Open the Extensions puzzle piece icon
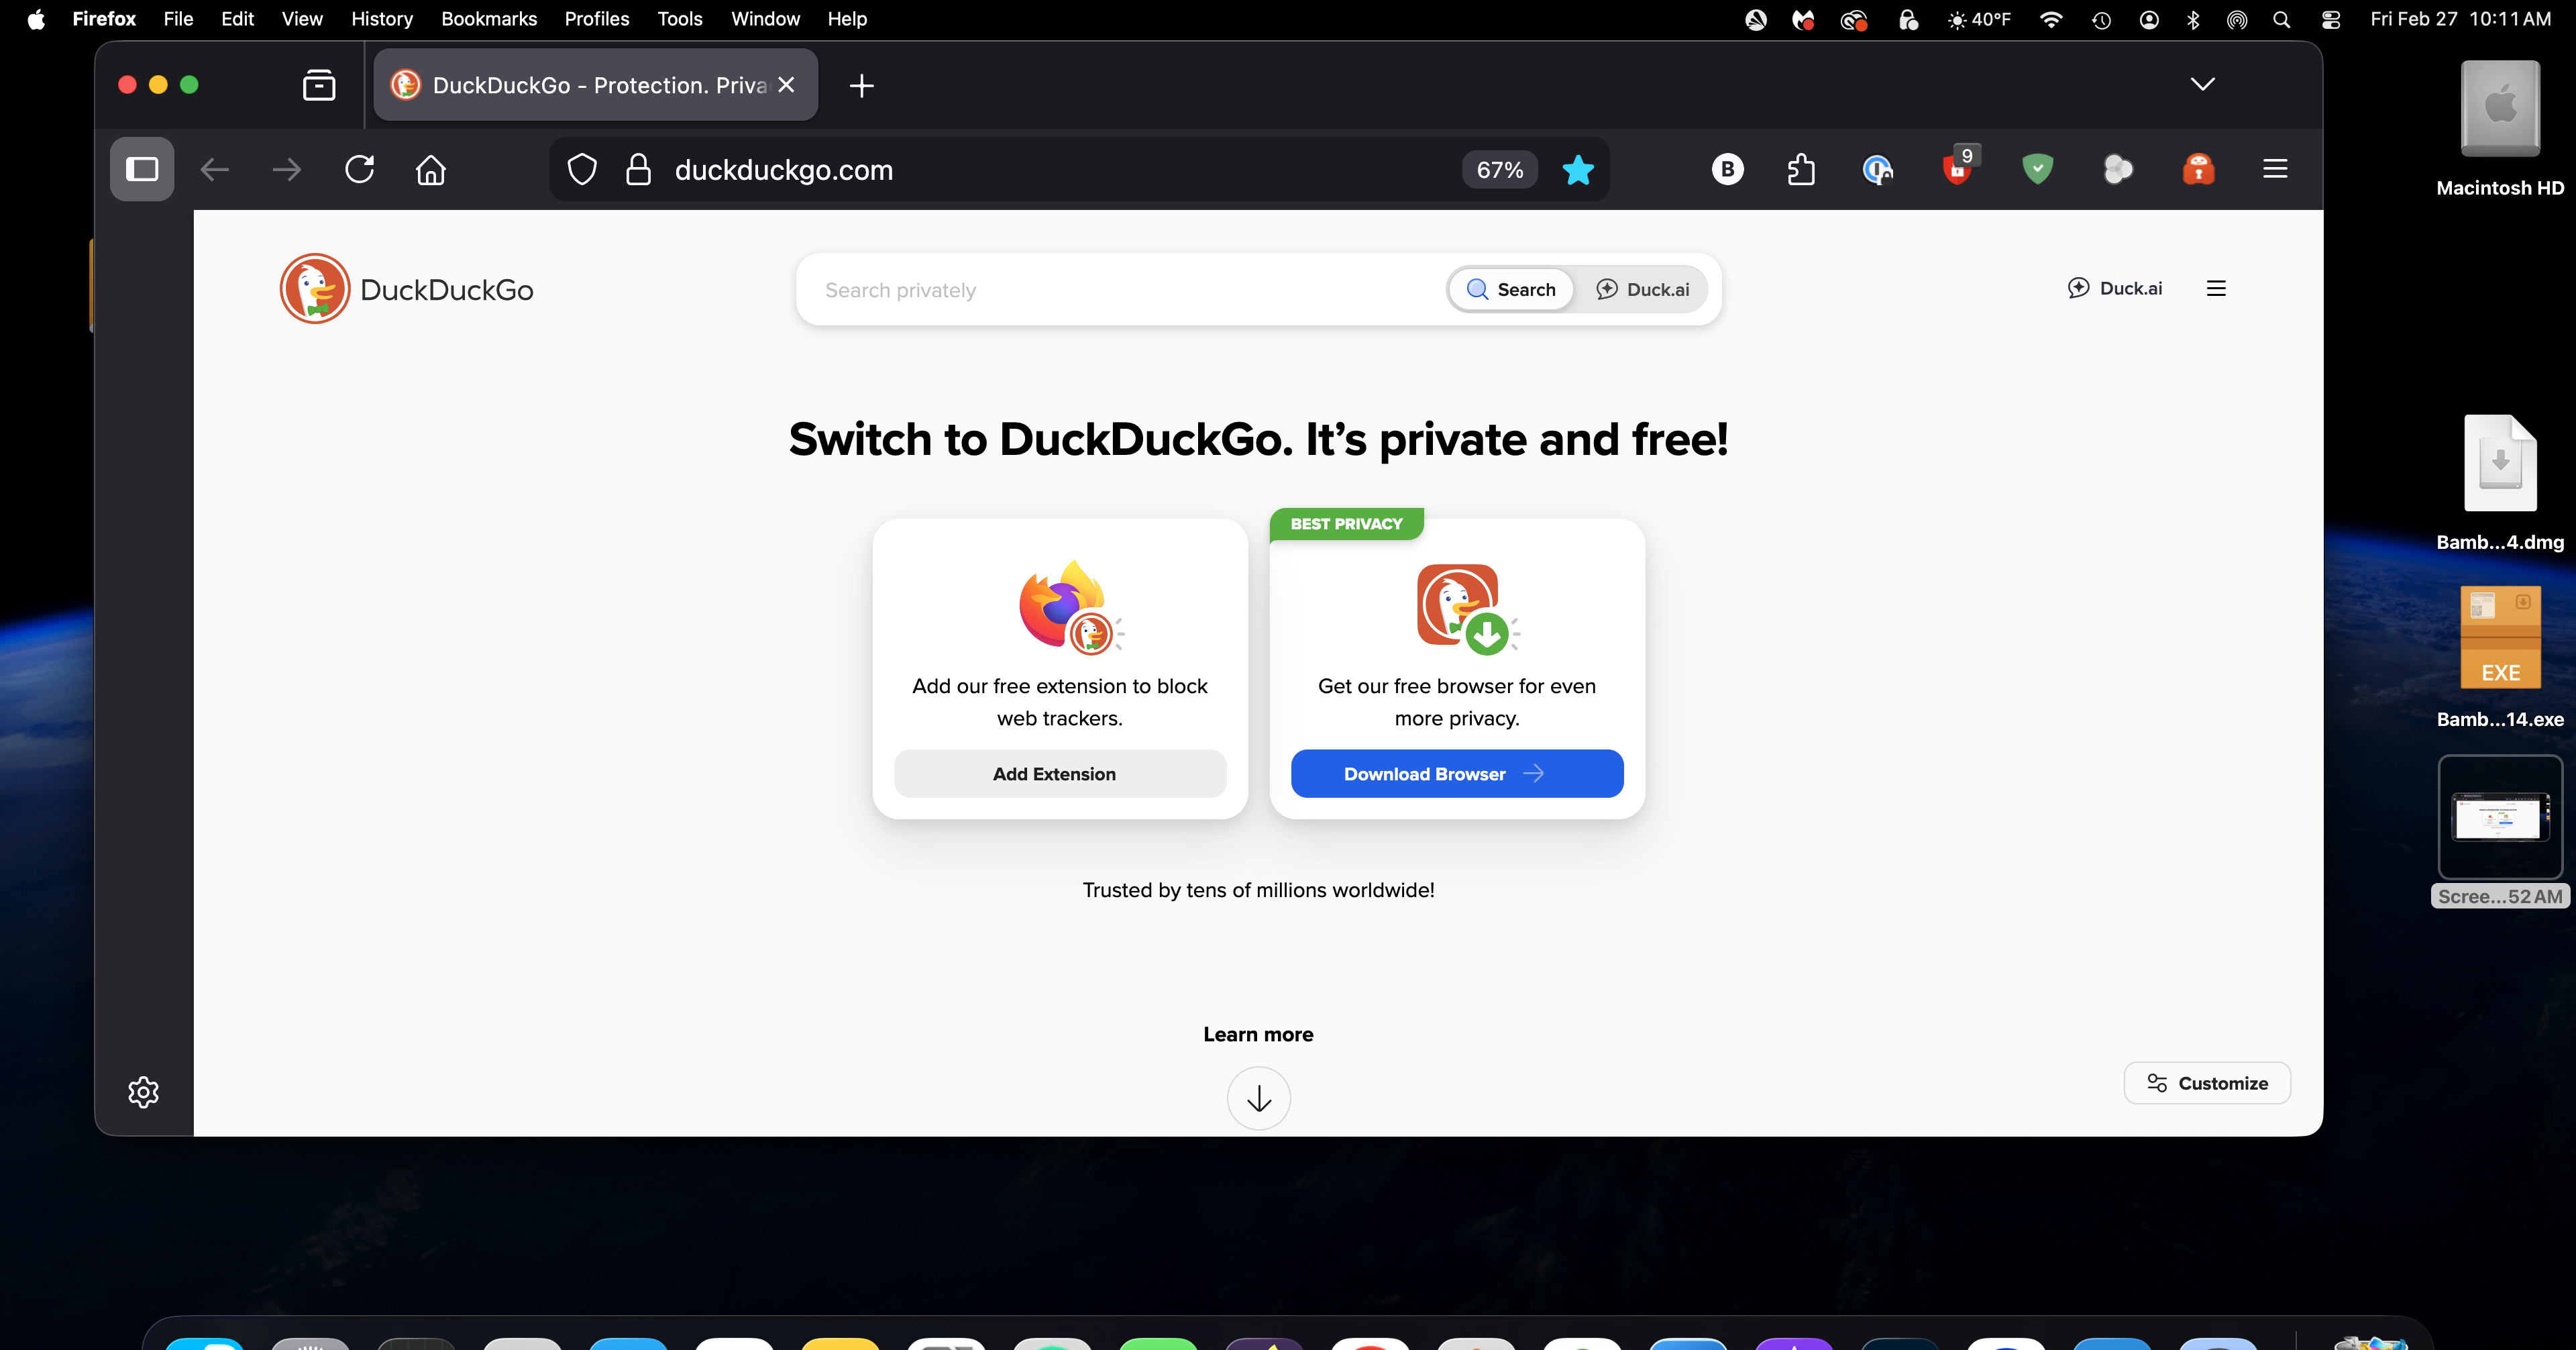 click(1801, 169)
